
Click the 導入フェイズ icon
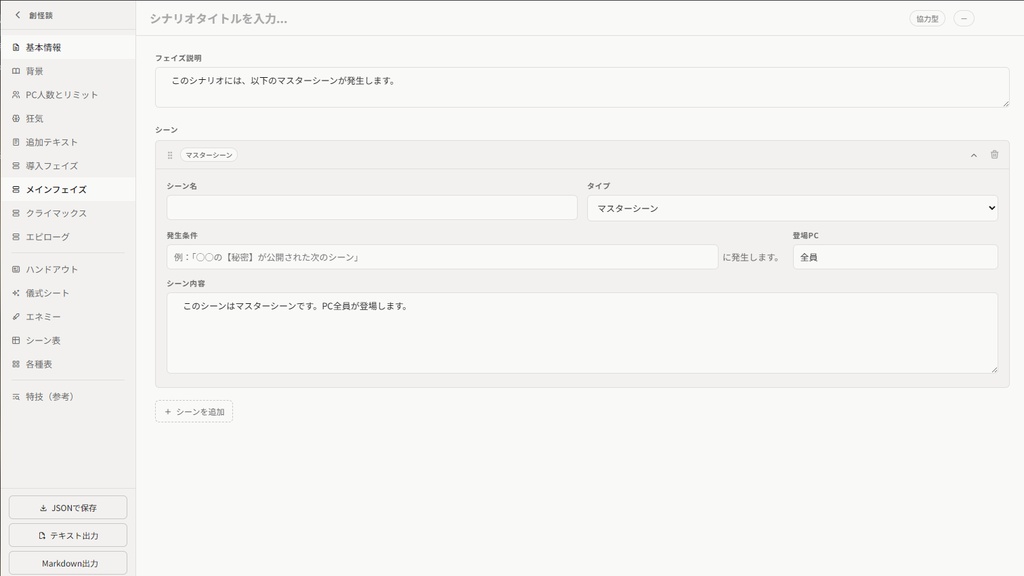click(x=16, y=166)
